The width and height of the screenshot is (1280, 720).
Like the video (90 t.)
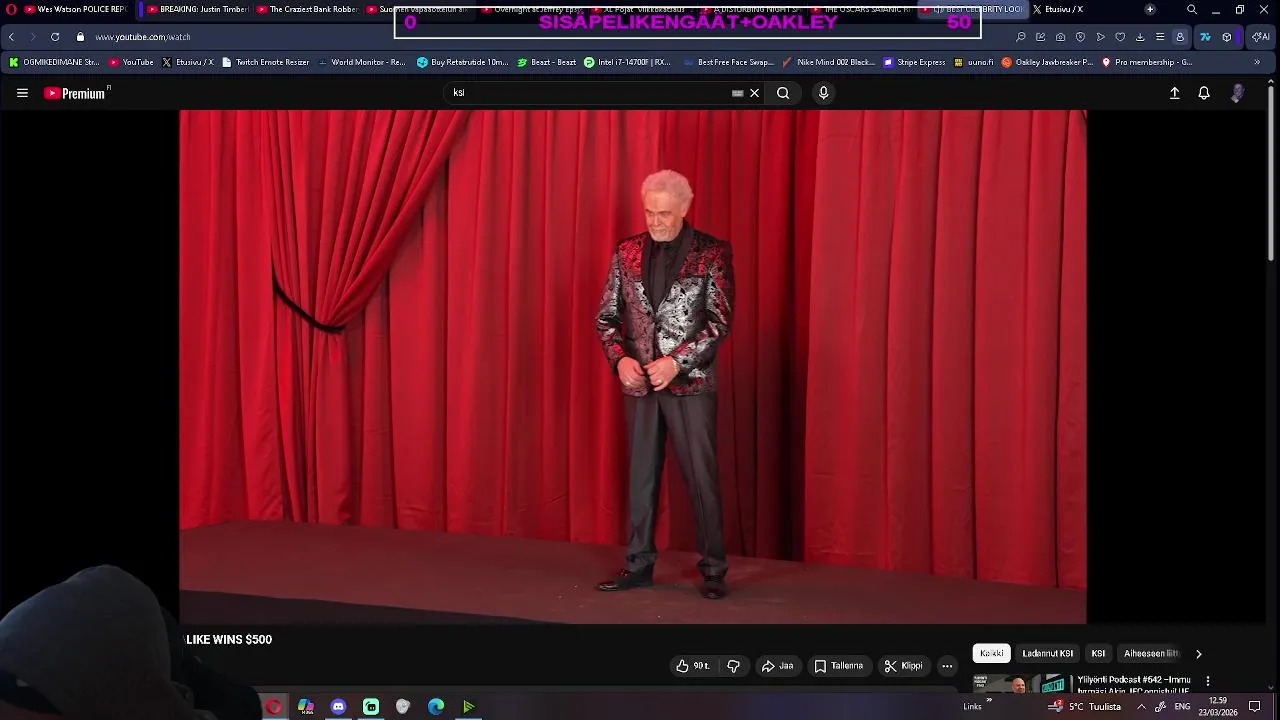tap(692, 666)
